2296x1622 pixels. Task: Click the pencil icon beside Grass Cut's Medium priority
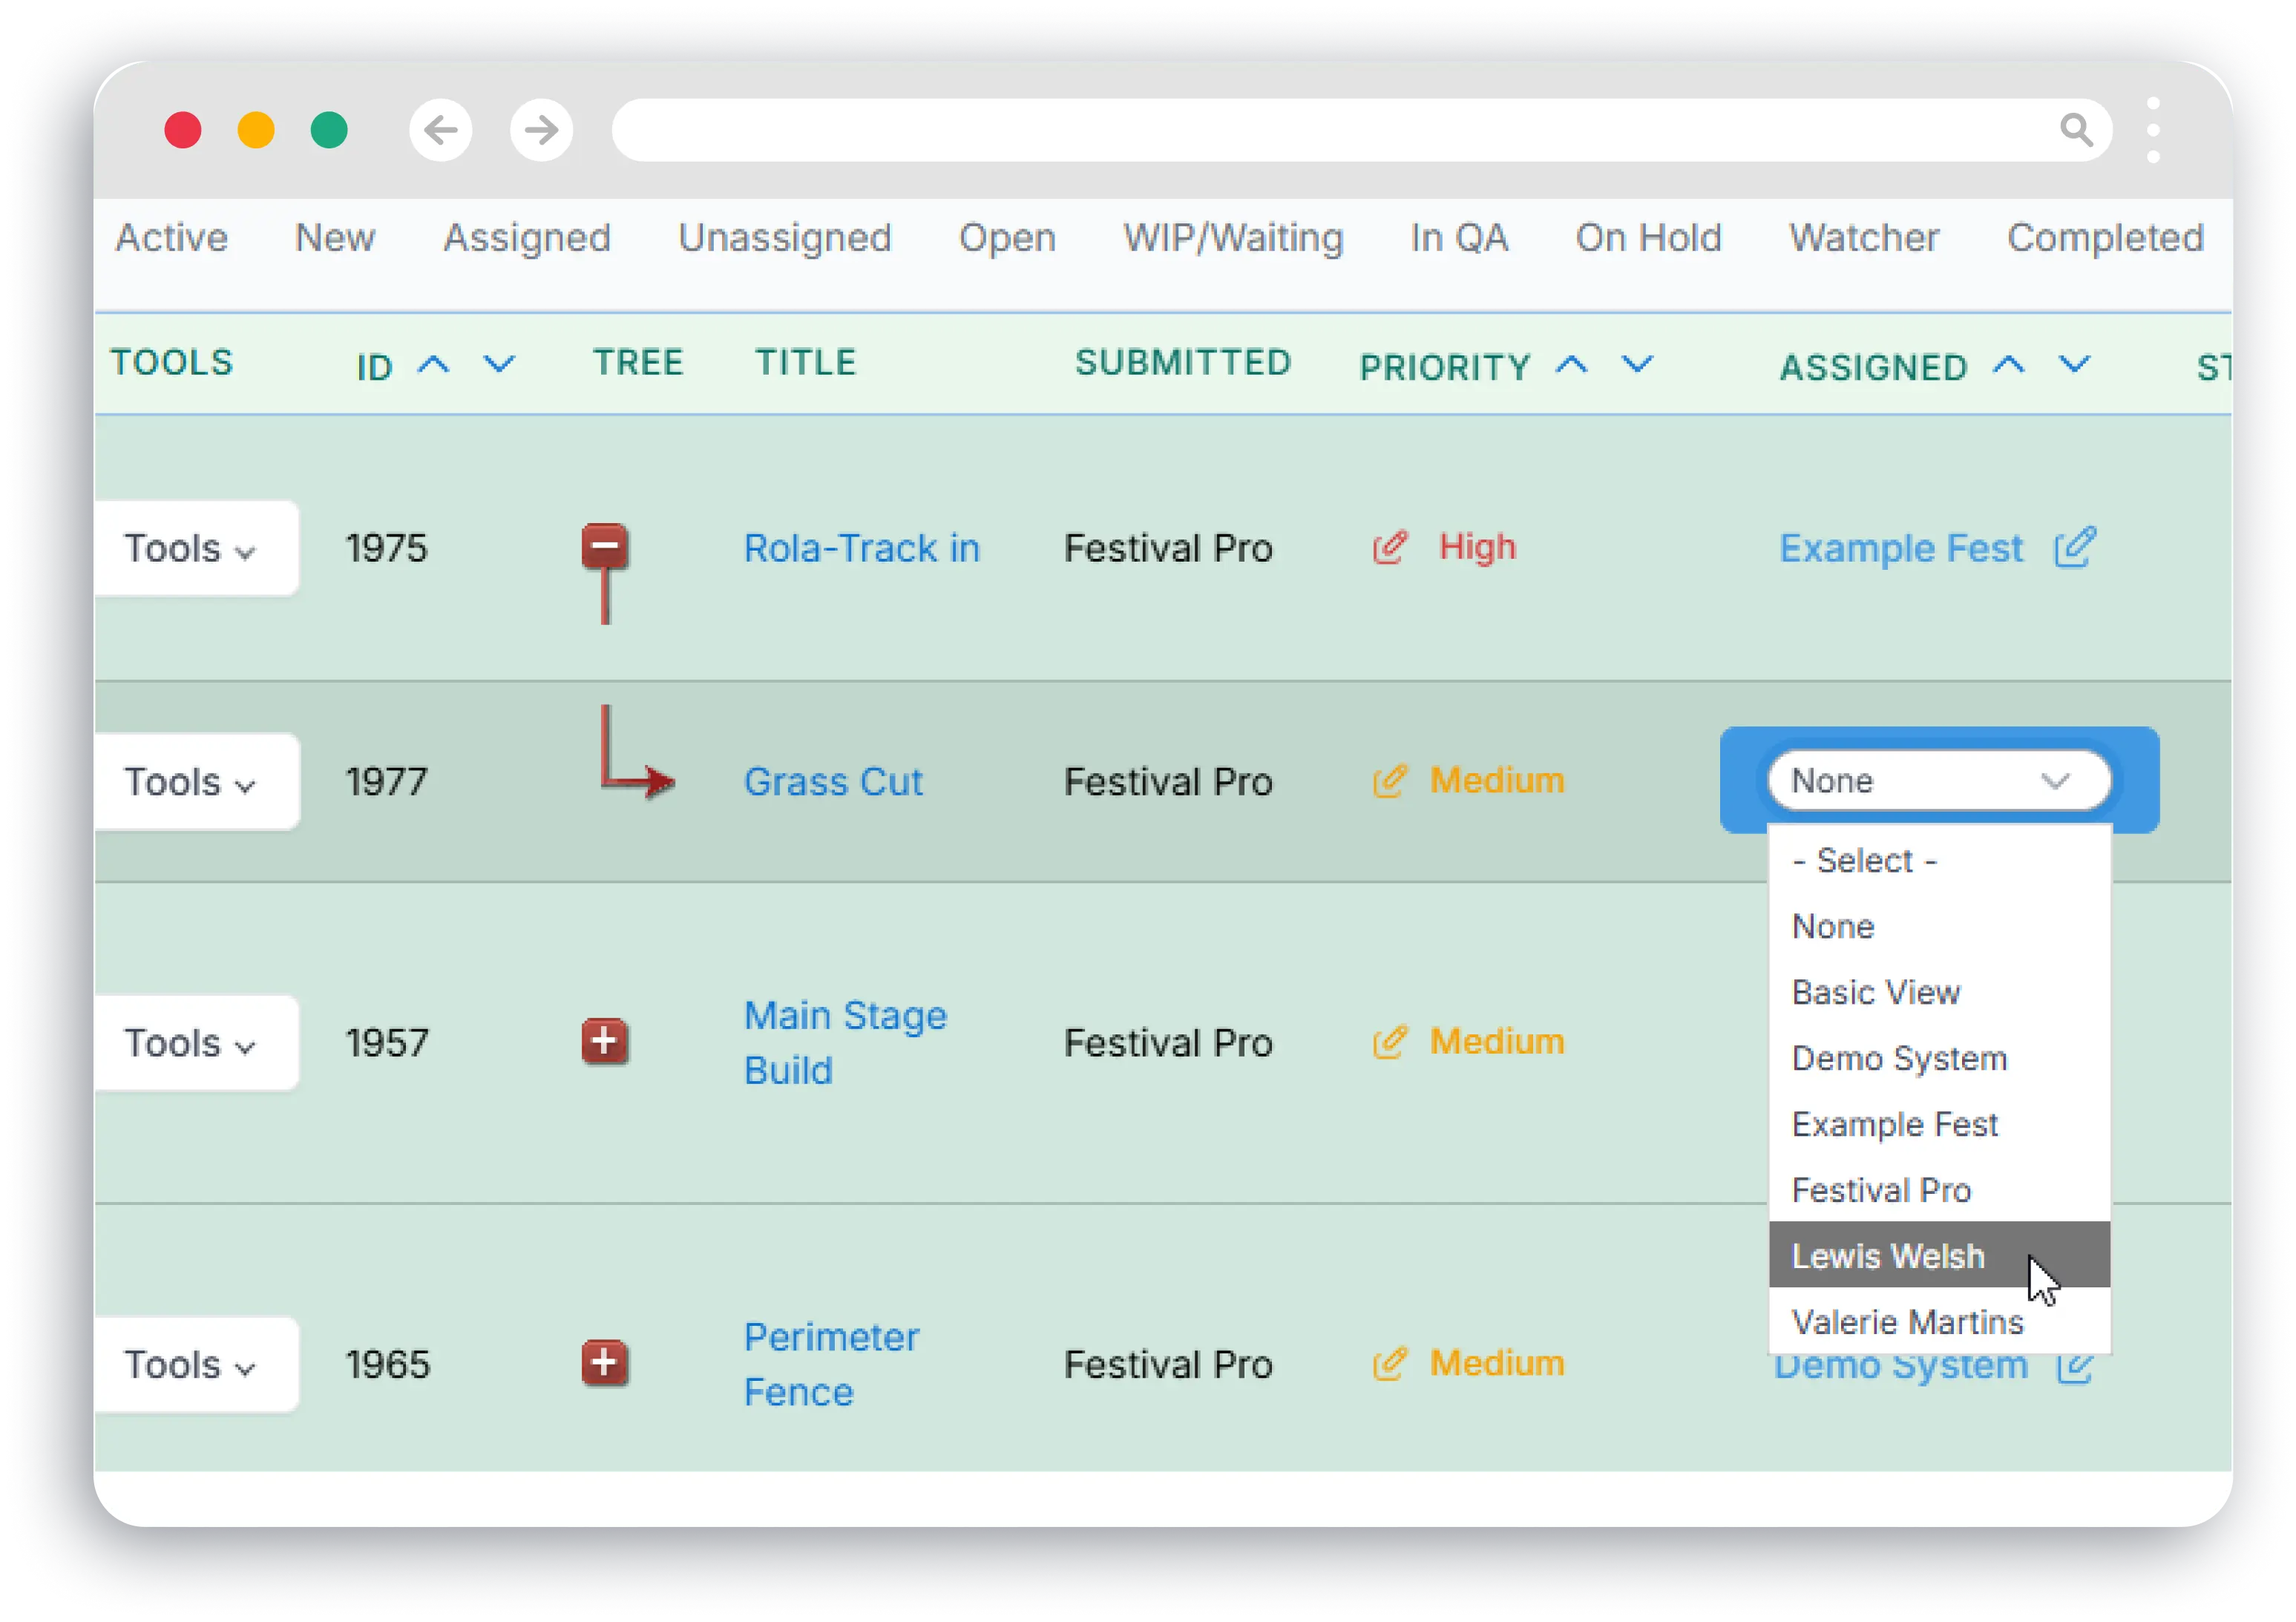click(1389, 781)
